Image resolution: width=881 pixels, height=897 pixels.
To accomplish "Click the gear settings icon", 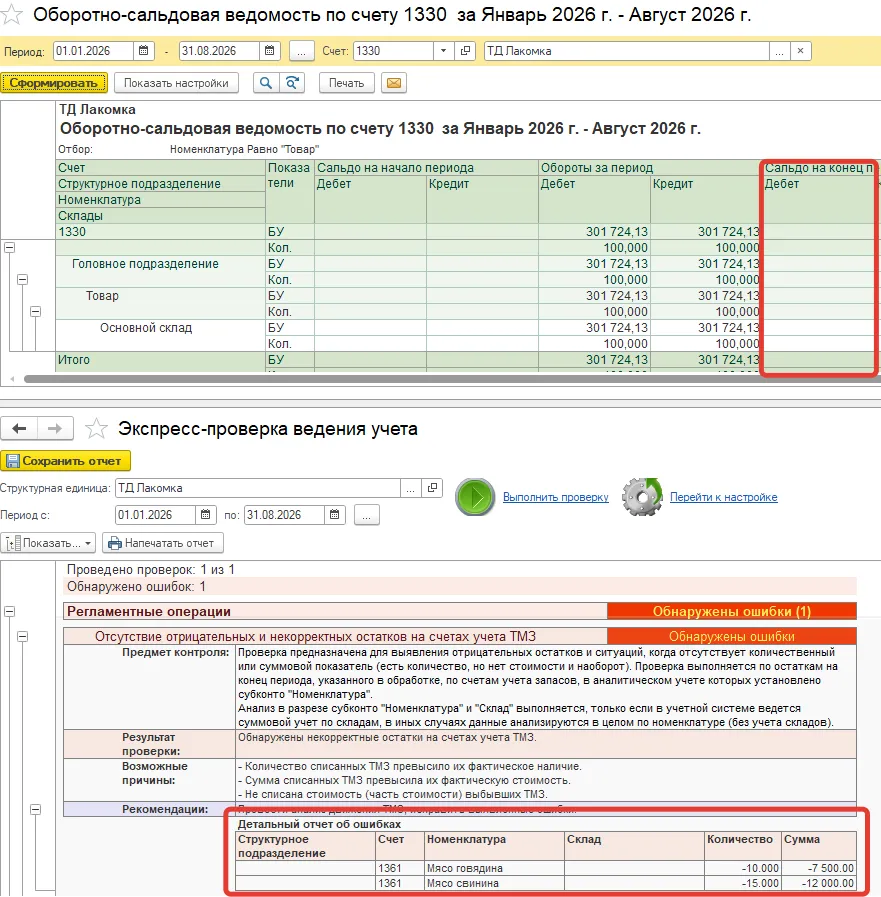I will pos(642,497).
